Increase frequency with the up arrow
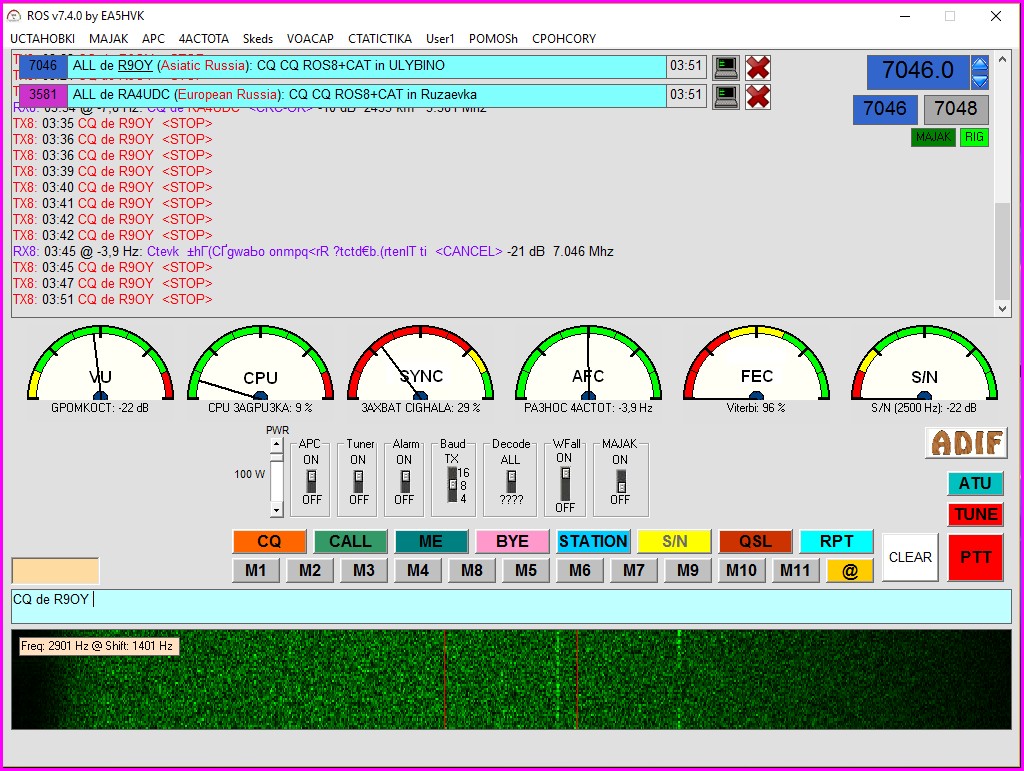This screenshot has height=771, width=1024. [980, 65]
